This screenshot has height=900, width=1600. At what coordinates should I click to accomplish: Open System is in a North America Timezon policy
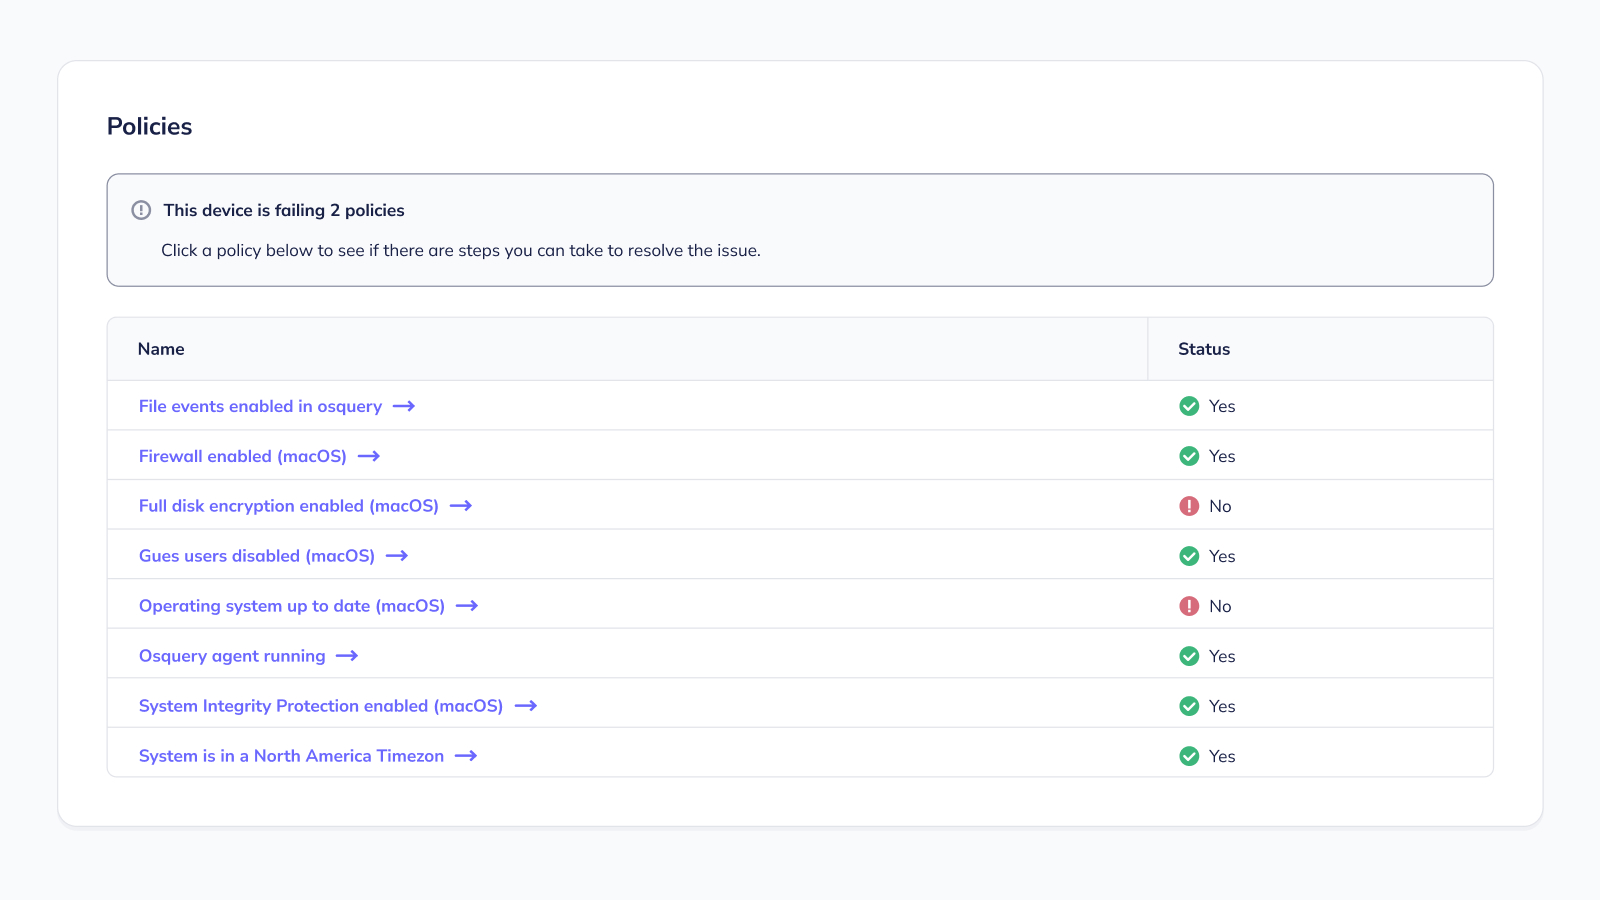(x=291, y=756)
